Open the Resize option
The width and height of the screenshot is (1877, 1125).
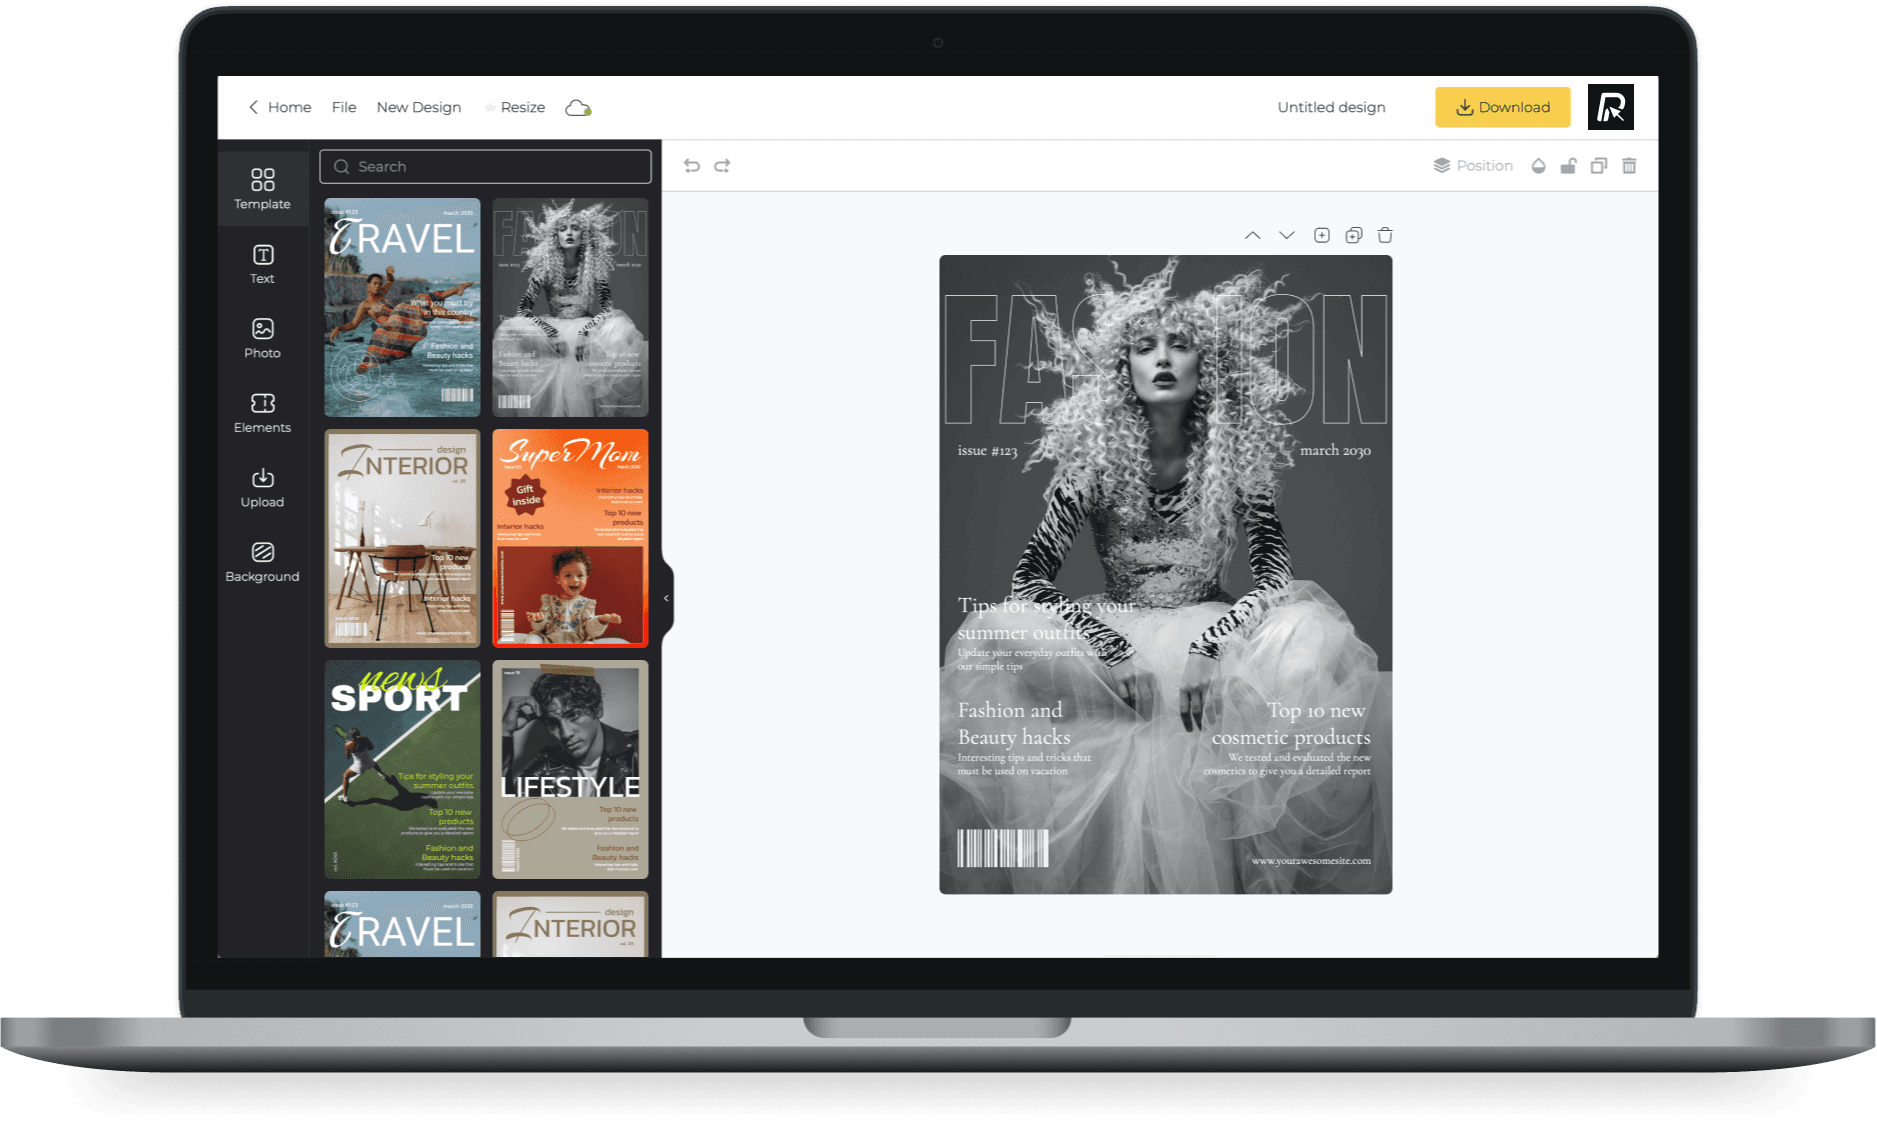coord(515,107)
